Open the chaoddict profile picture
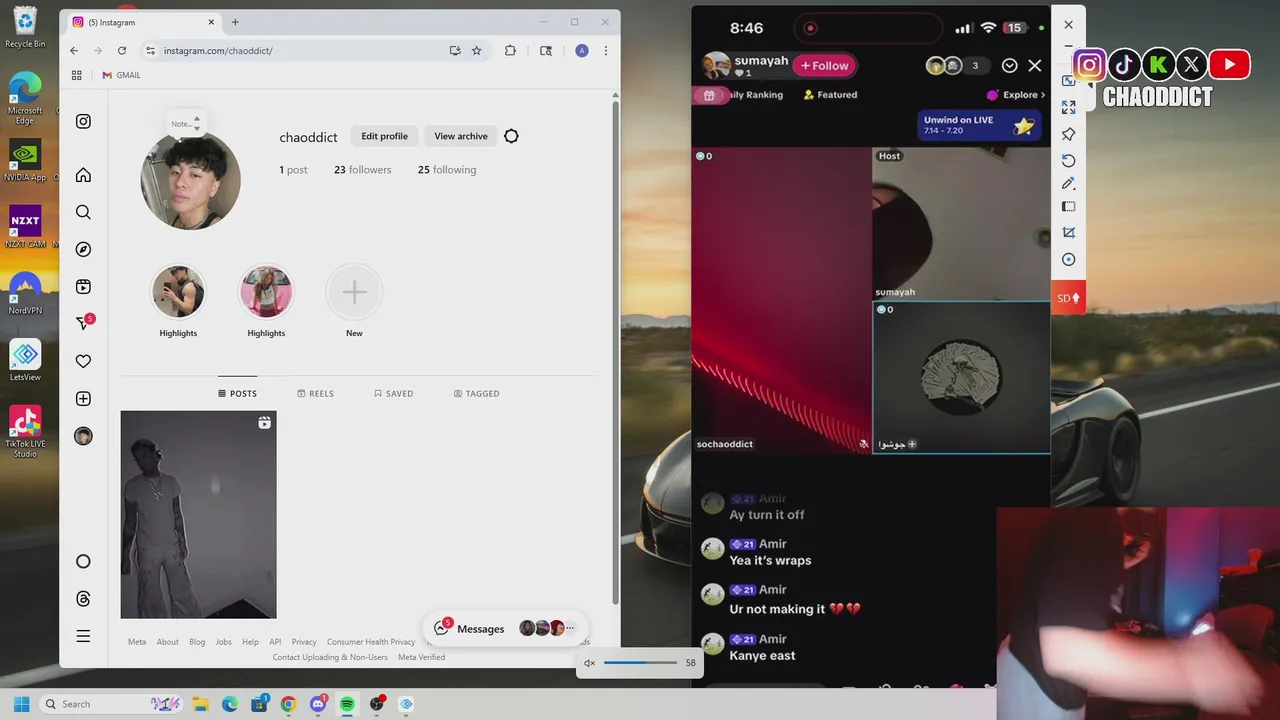Image resolution: width=1280 pixels, height=720 pixels. (x=190, y=181)
